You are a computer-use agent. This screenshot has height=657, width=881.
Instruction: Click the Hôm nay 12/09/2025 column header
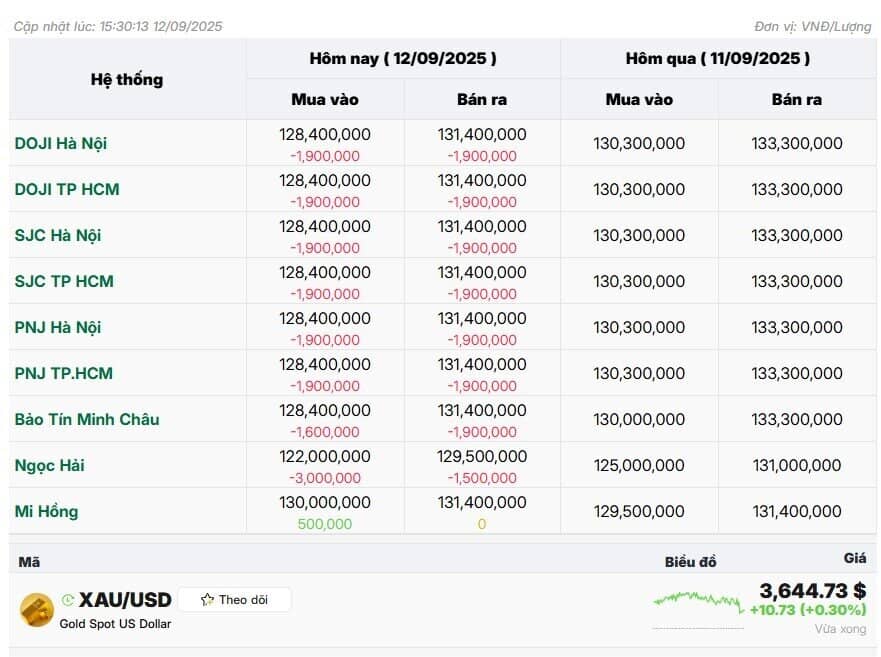point(403,58)
